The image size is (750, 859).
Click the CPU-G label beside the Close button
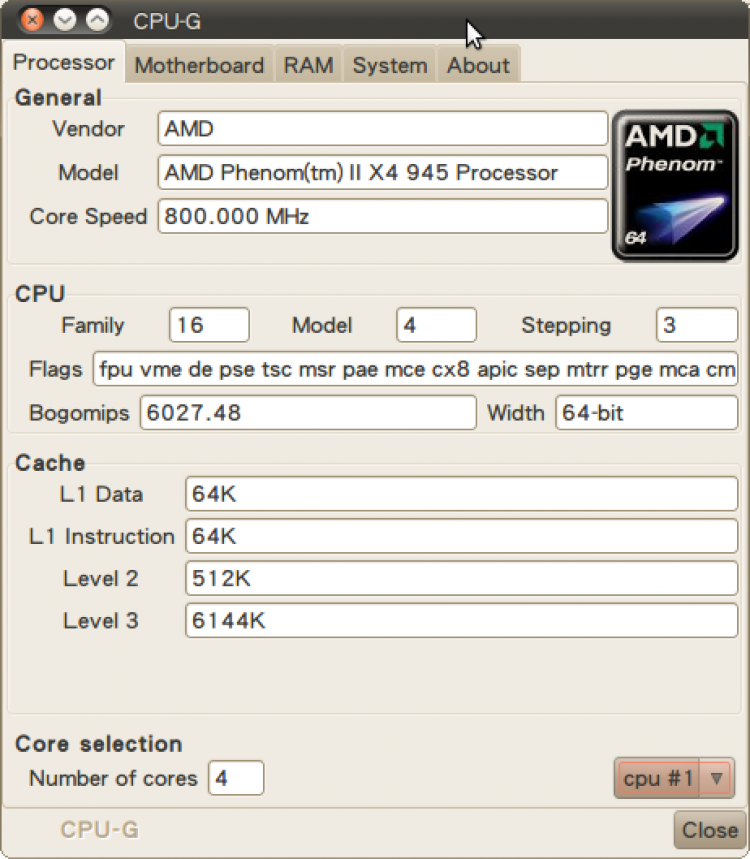[x=100, y=829]
